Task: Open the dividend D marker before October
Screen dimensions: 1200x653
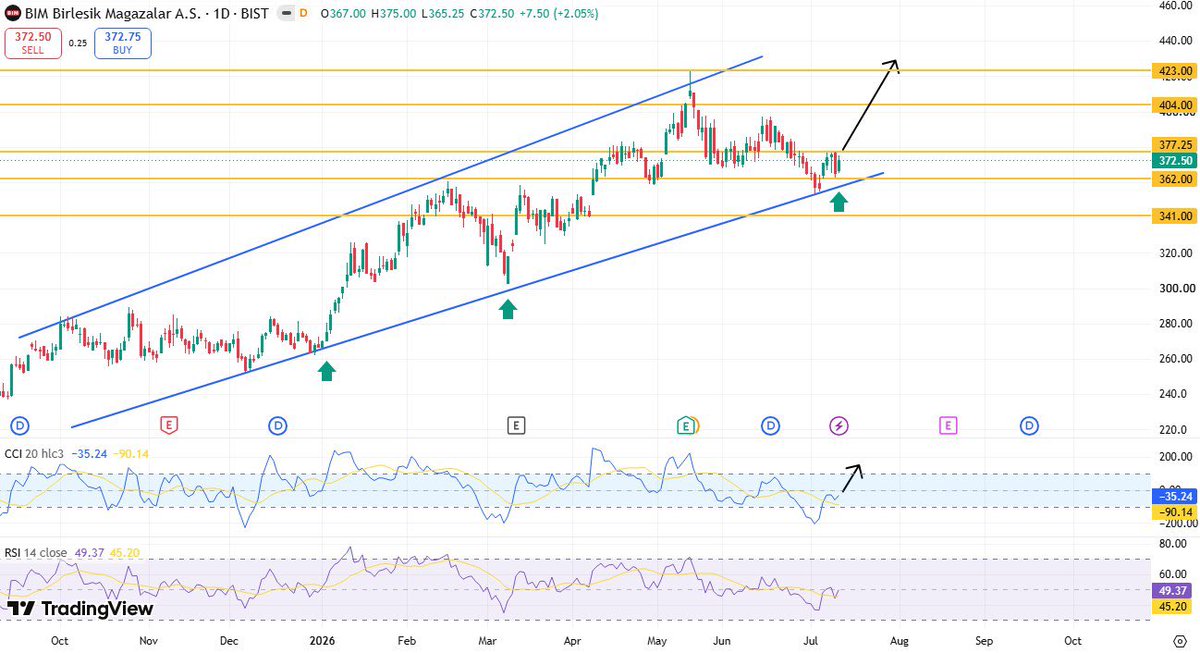Action: [x=20, y=425]
